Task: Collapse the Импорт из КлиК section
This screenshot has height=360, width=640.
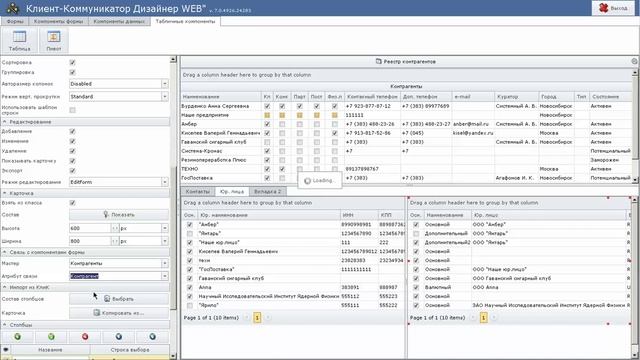Action: click(5, 287)
